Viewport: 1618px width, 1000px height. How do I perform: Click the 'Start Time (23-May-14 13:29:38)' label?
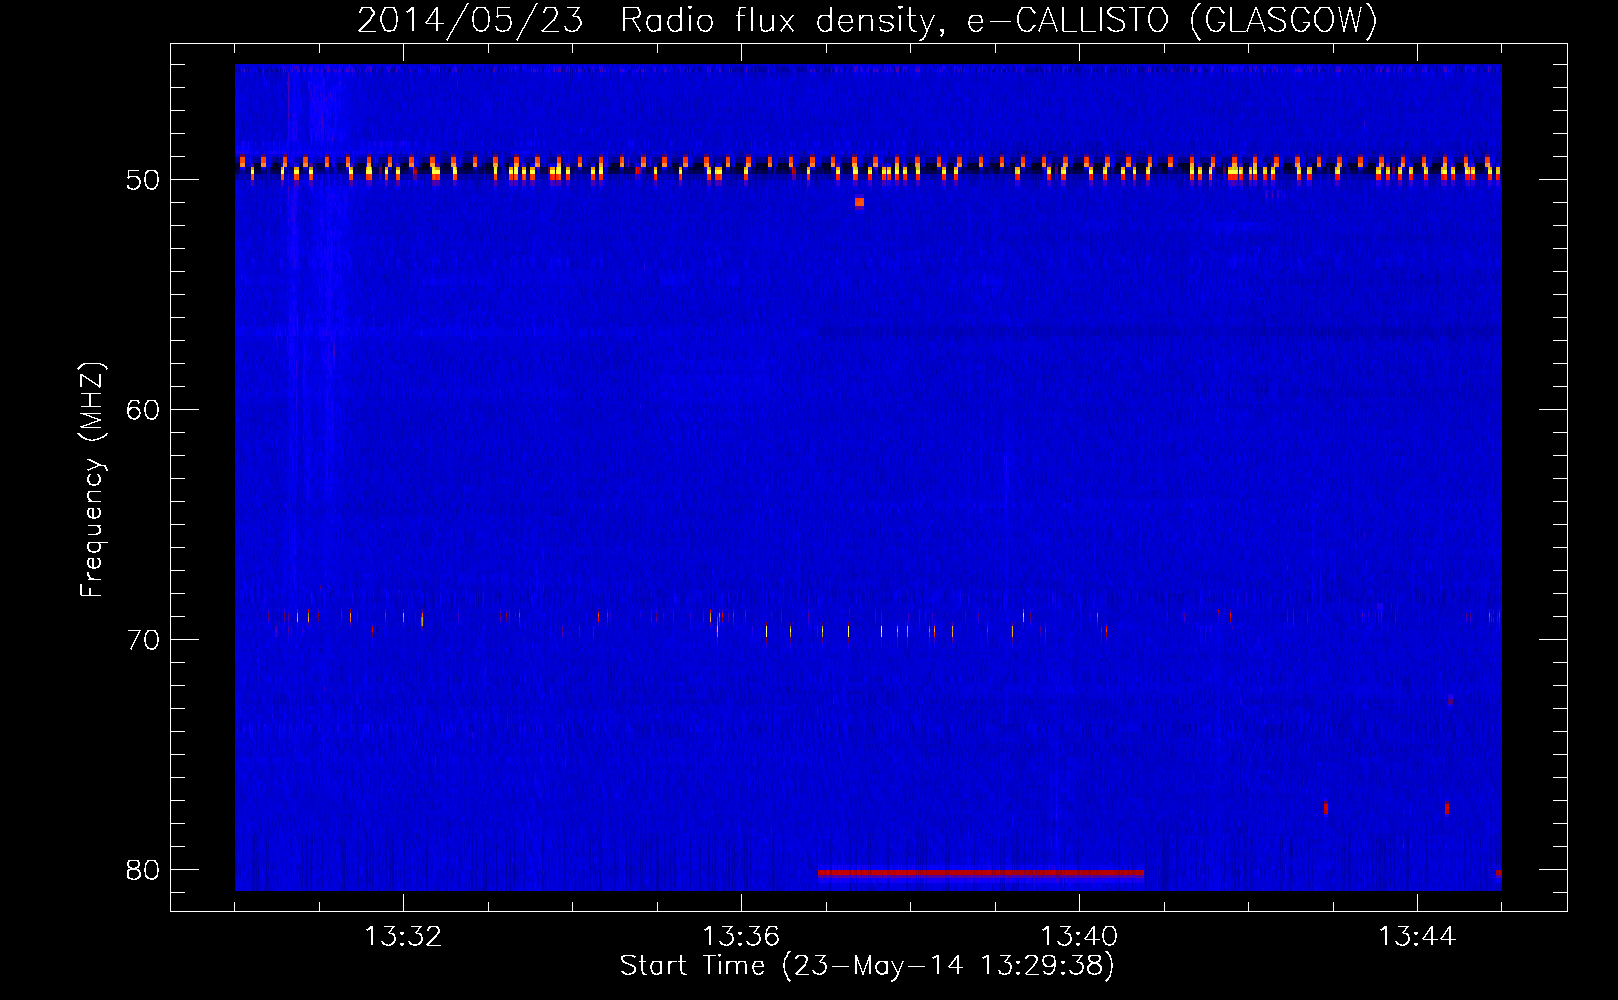867,966
